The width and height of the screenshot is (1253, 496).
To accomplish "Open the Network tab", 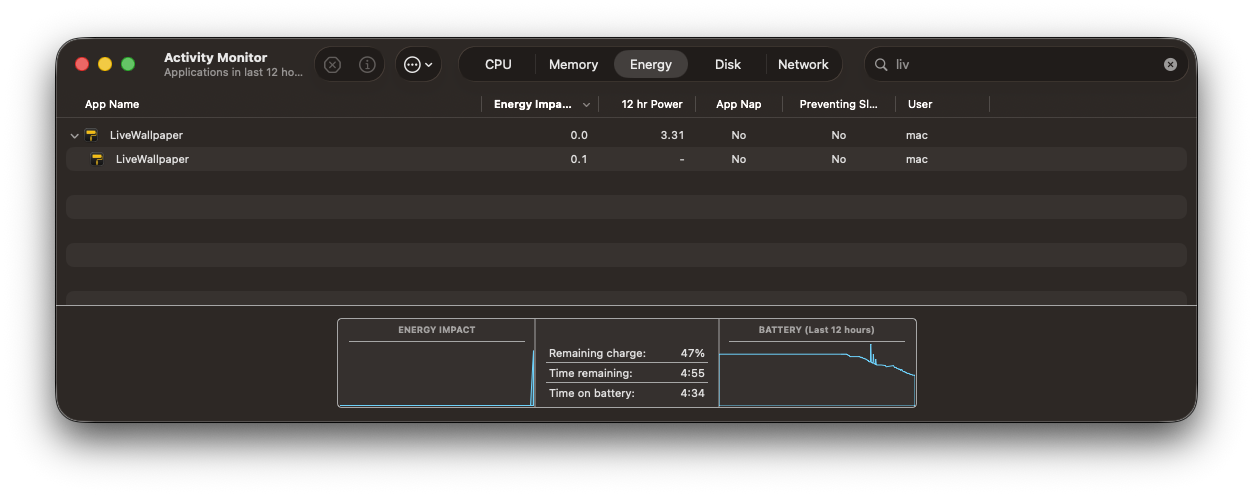I will pos(803,64).
